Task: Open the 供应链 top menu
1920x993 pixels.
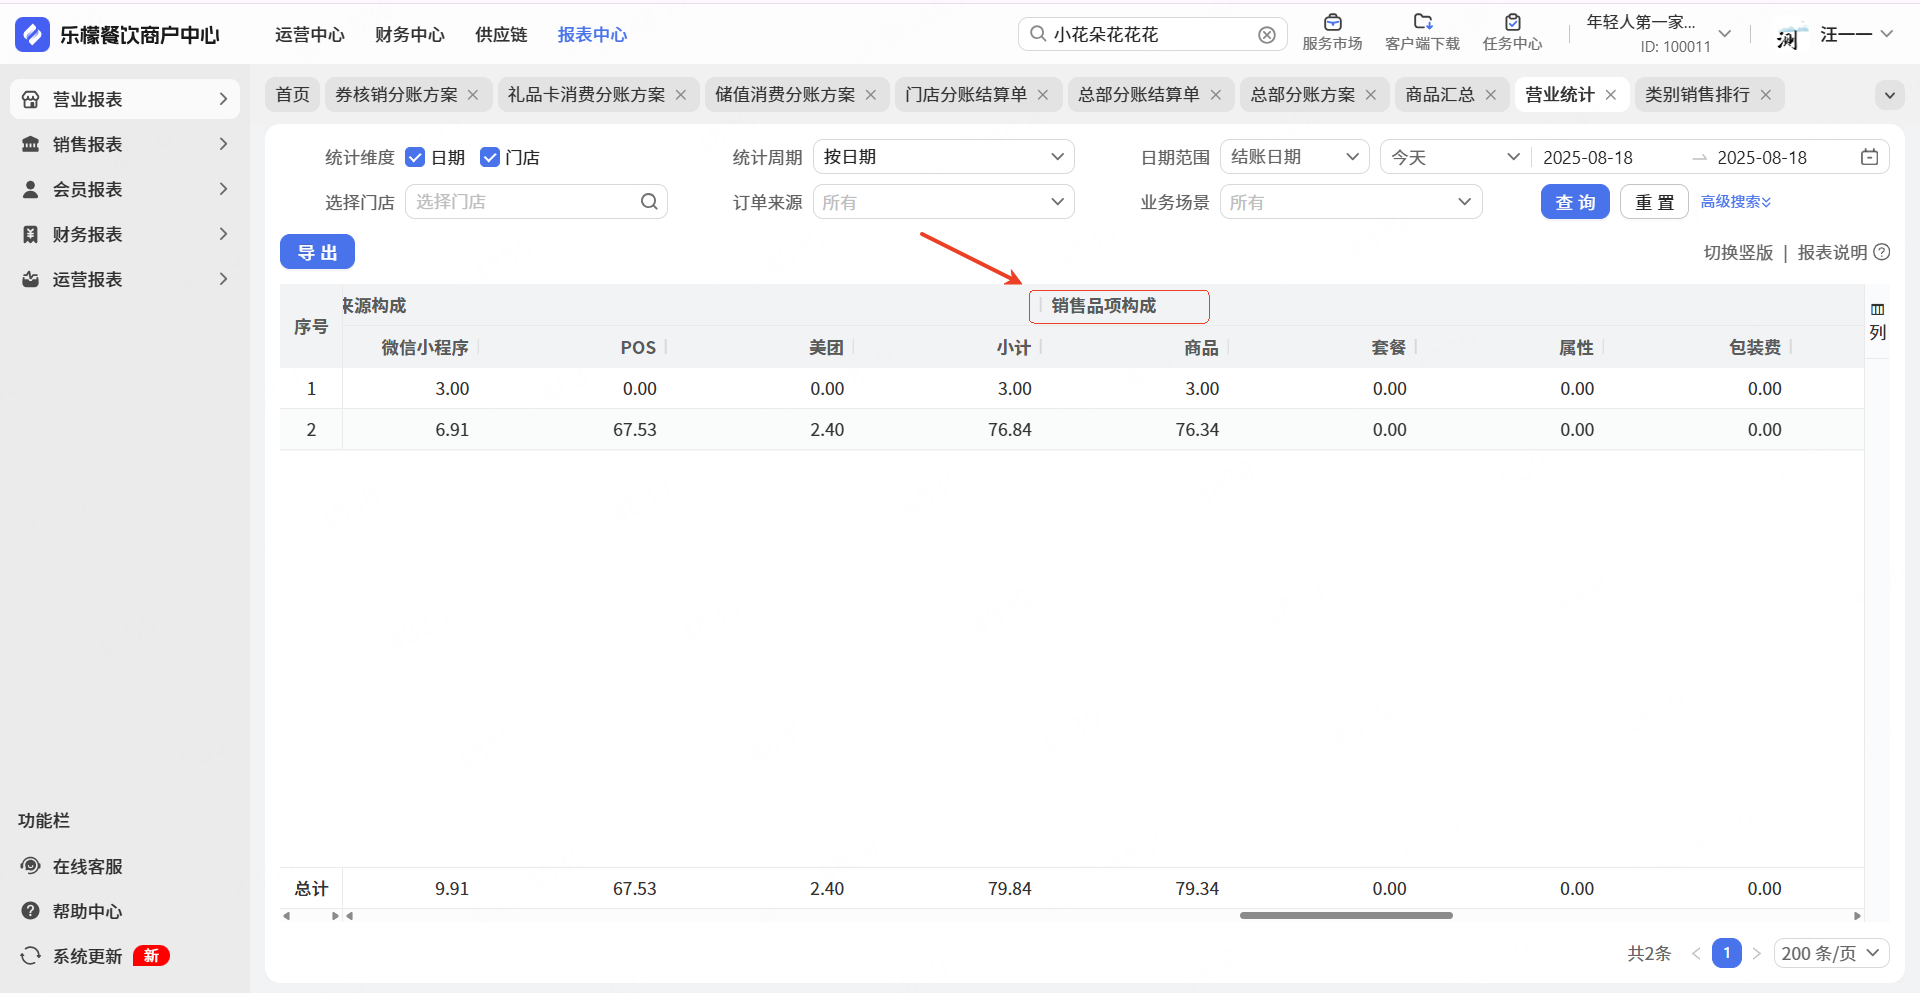Action: [501, 35]
